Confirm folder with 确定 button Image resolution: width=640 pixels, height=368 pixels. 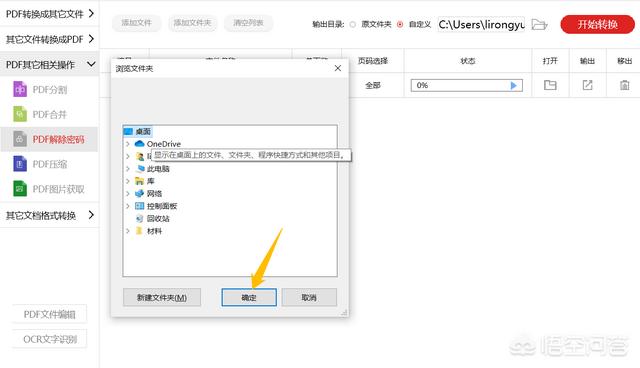tap(249, 297)
